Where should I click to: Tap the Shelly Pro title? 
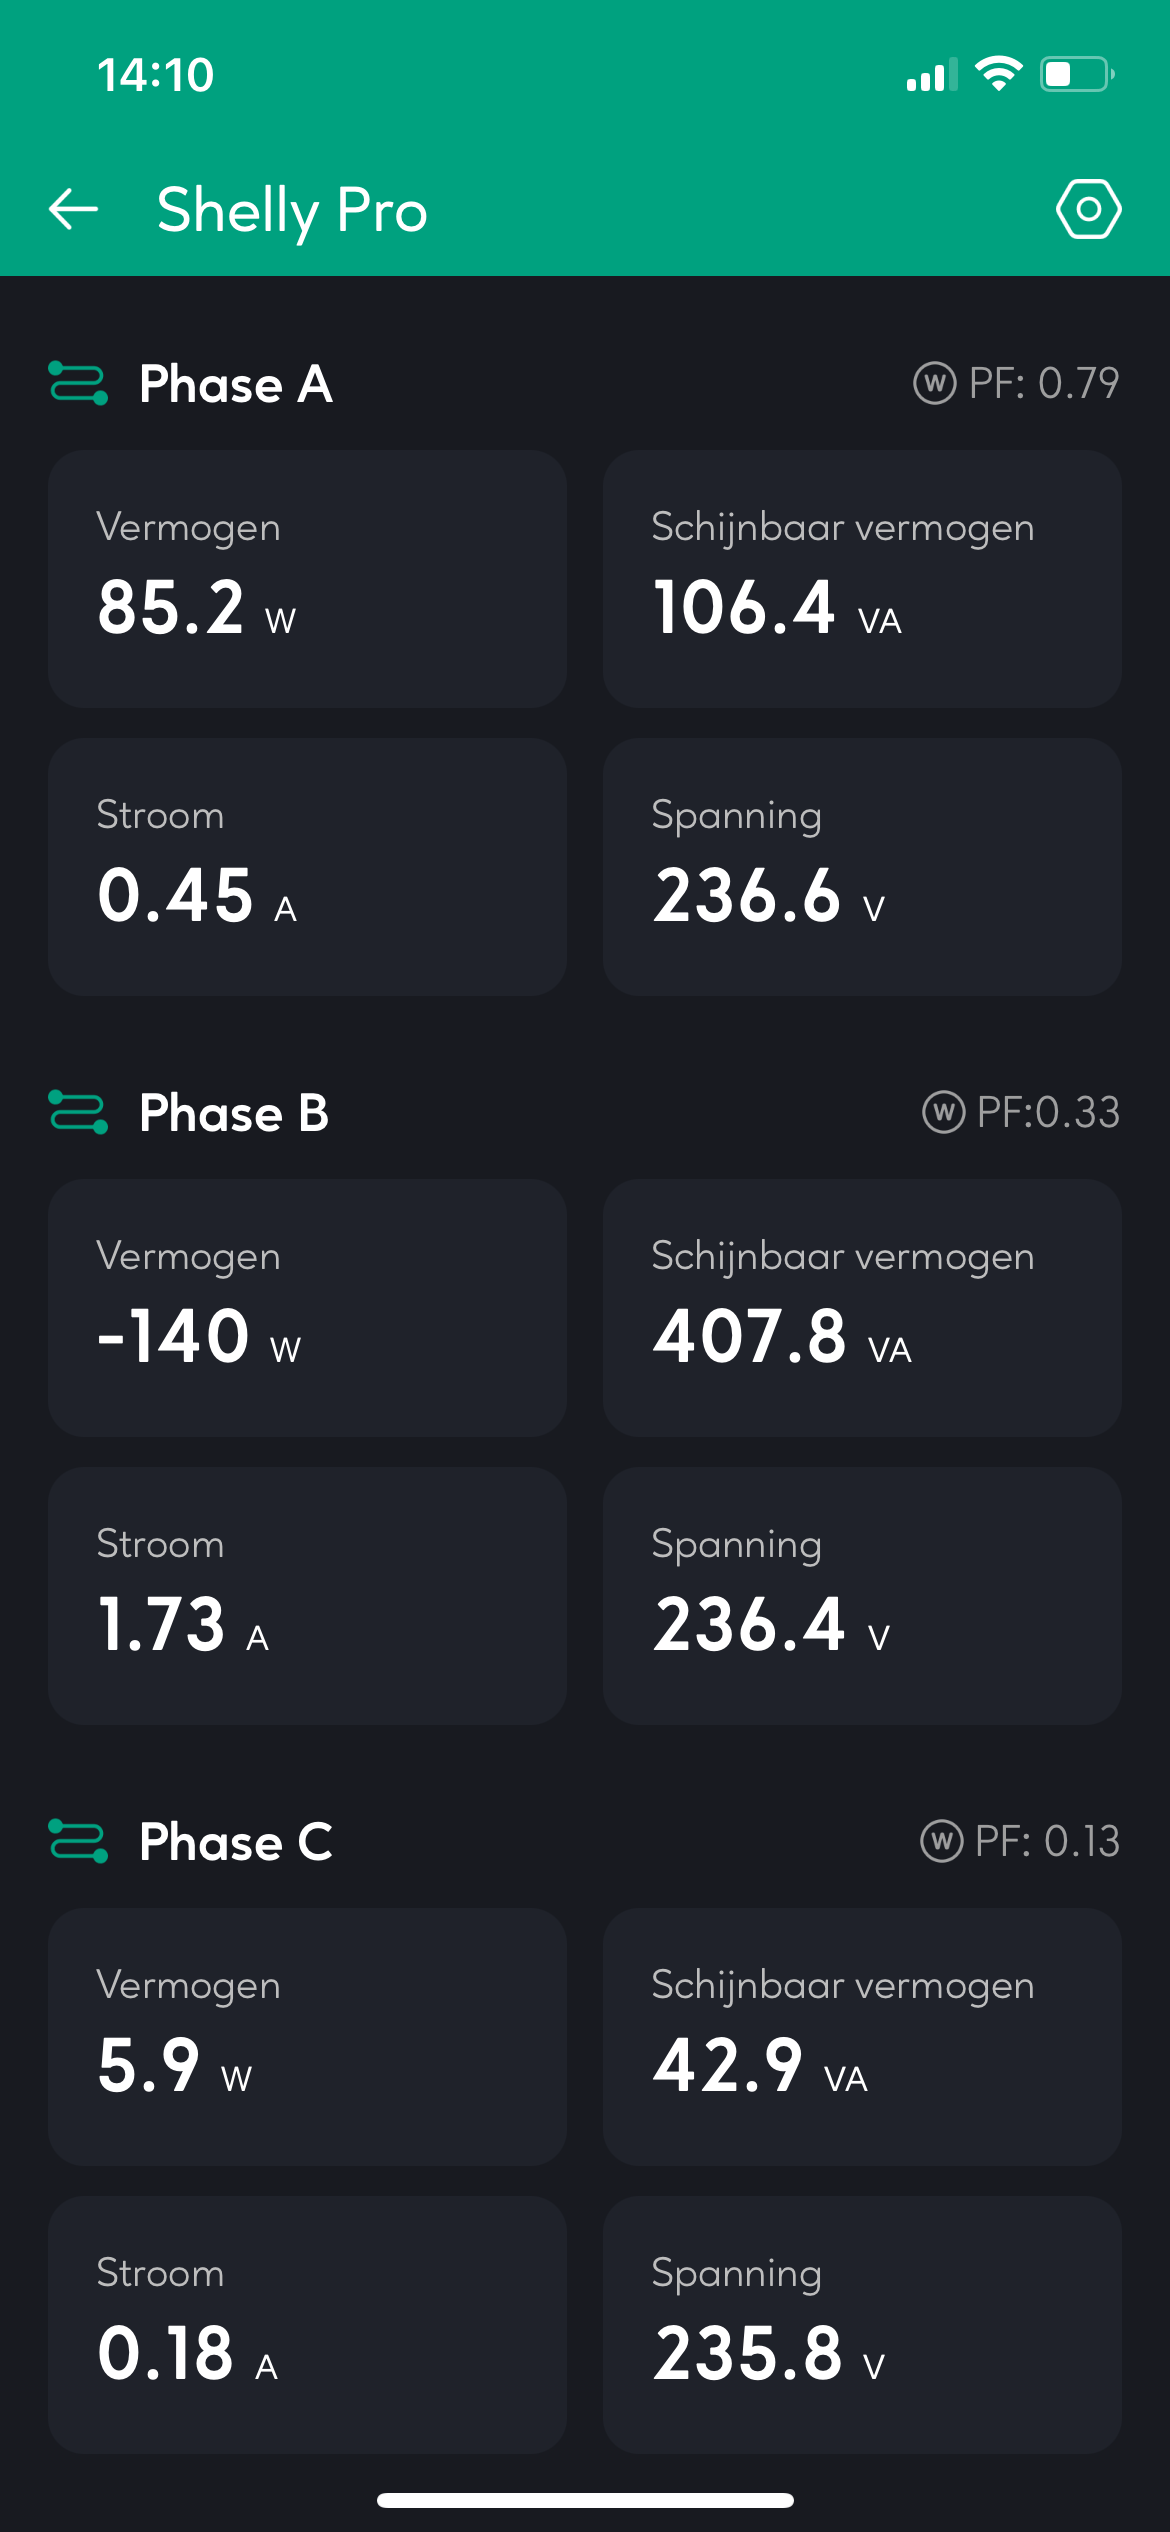292,210
